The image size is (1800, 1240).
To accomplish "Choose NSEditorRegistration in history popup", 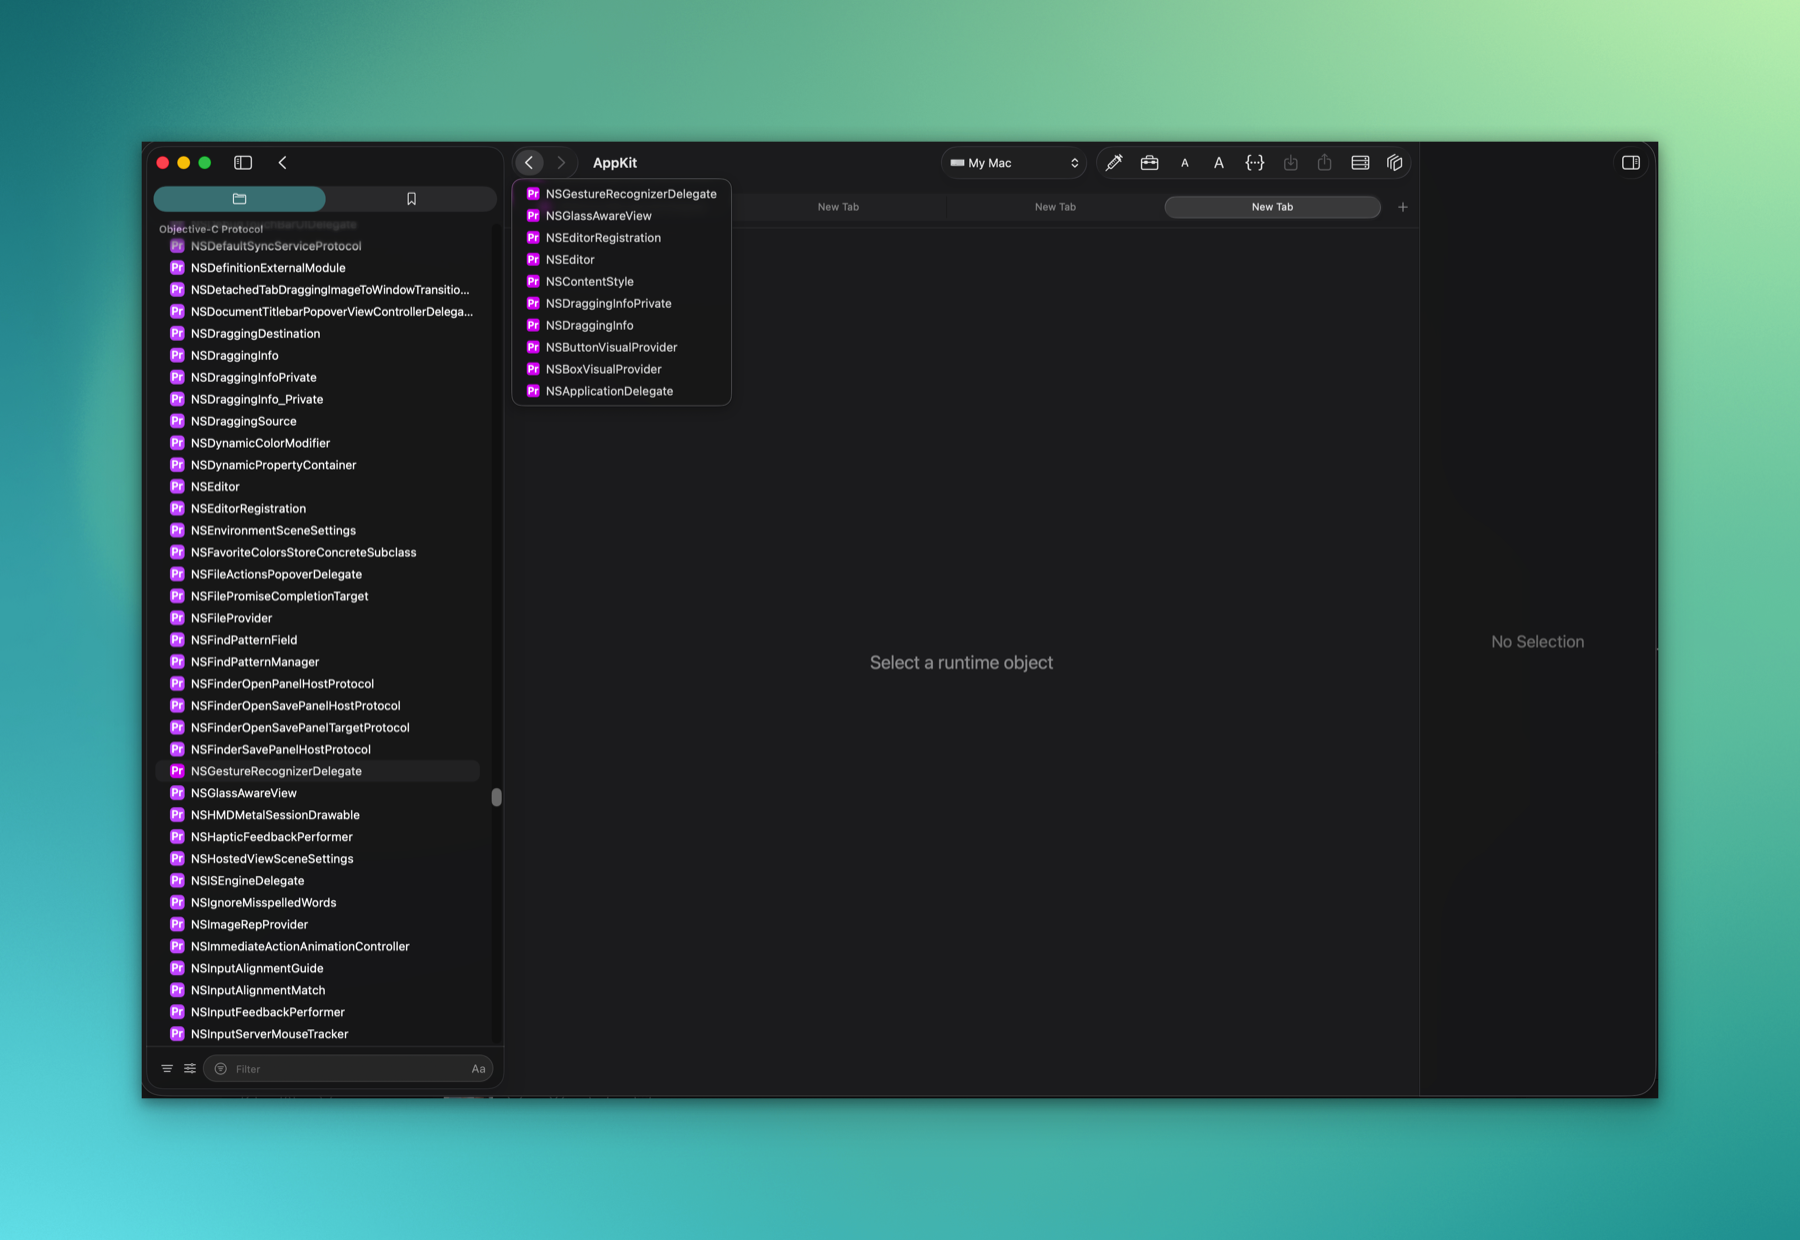I will (621, 238).
